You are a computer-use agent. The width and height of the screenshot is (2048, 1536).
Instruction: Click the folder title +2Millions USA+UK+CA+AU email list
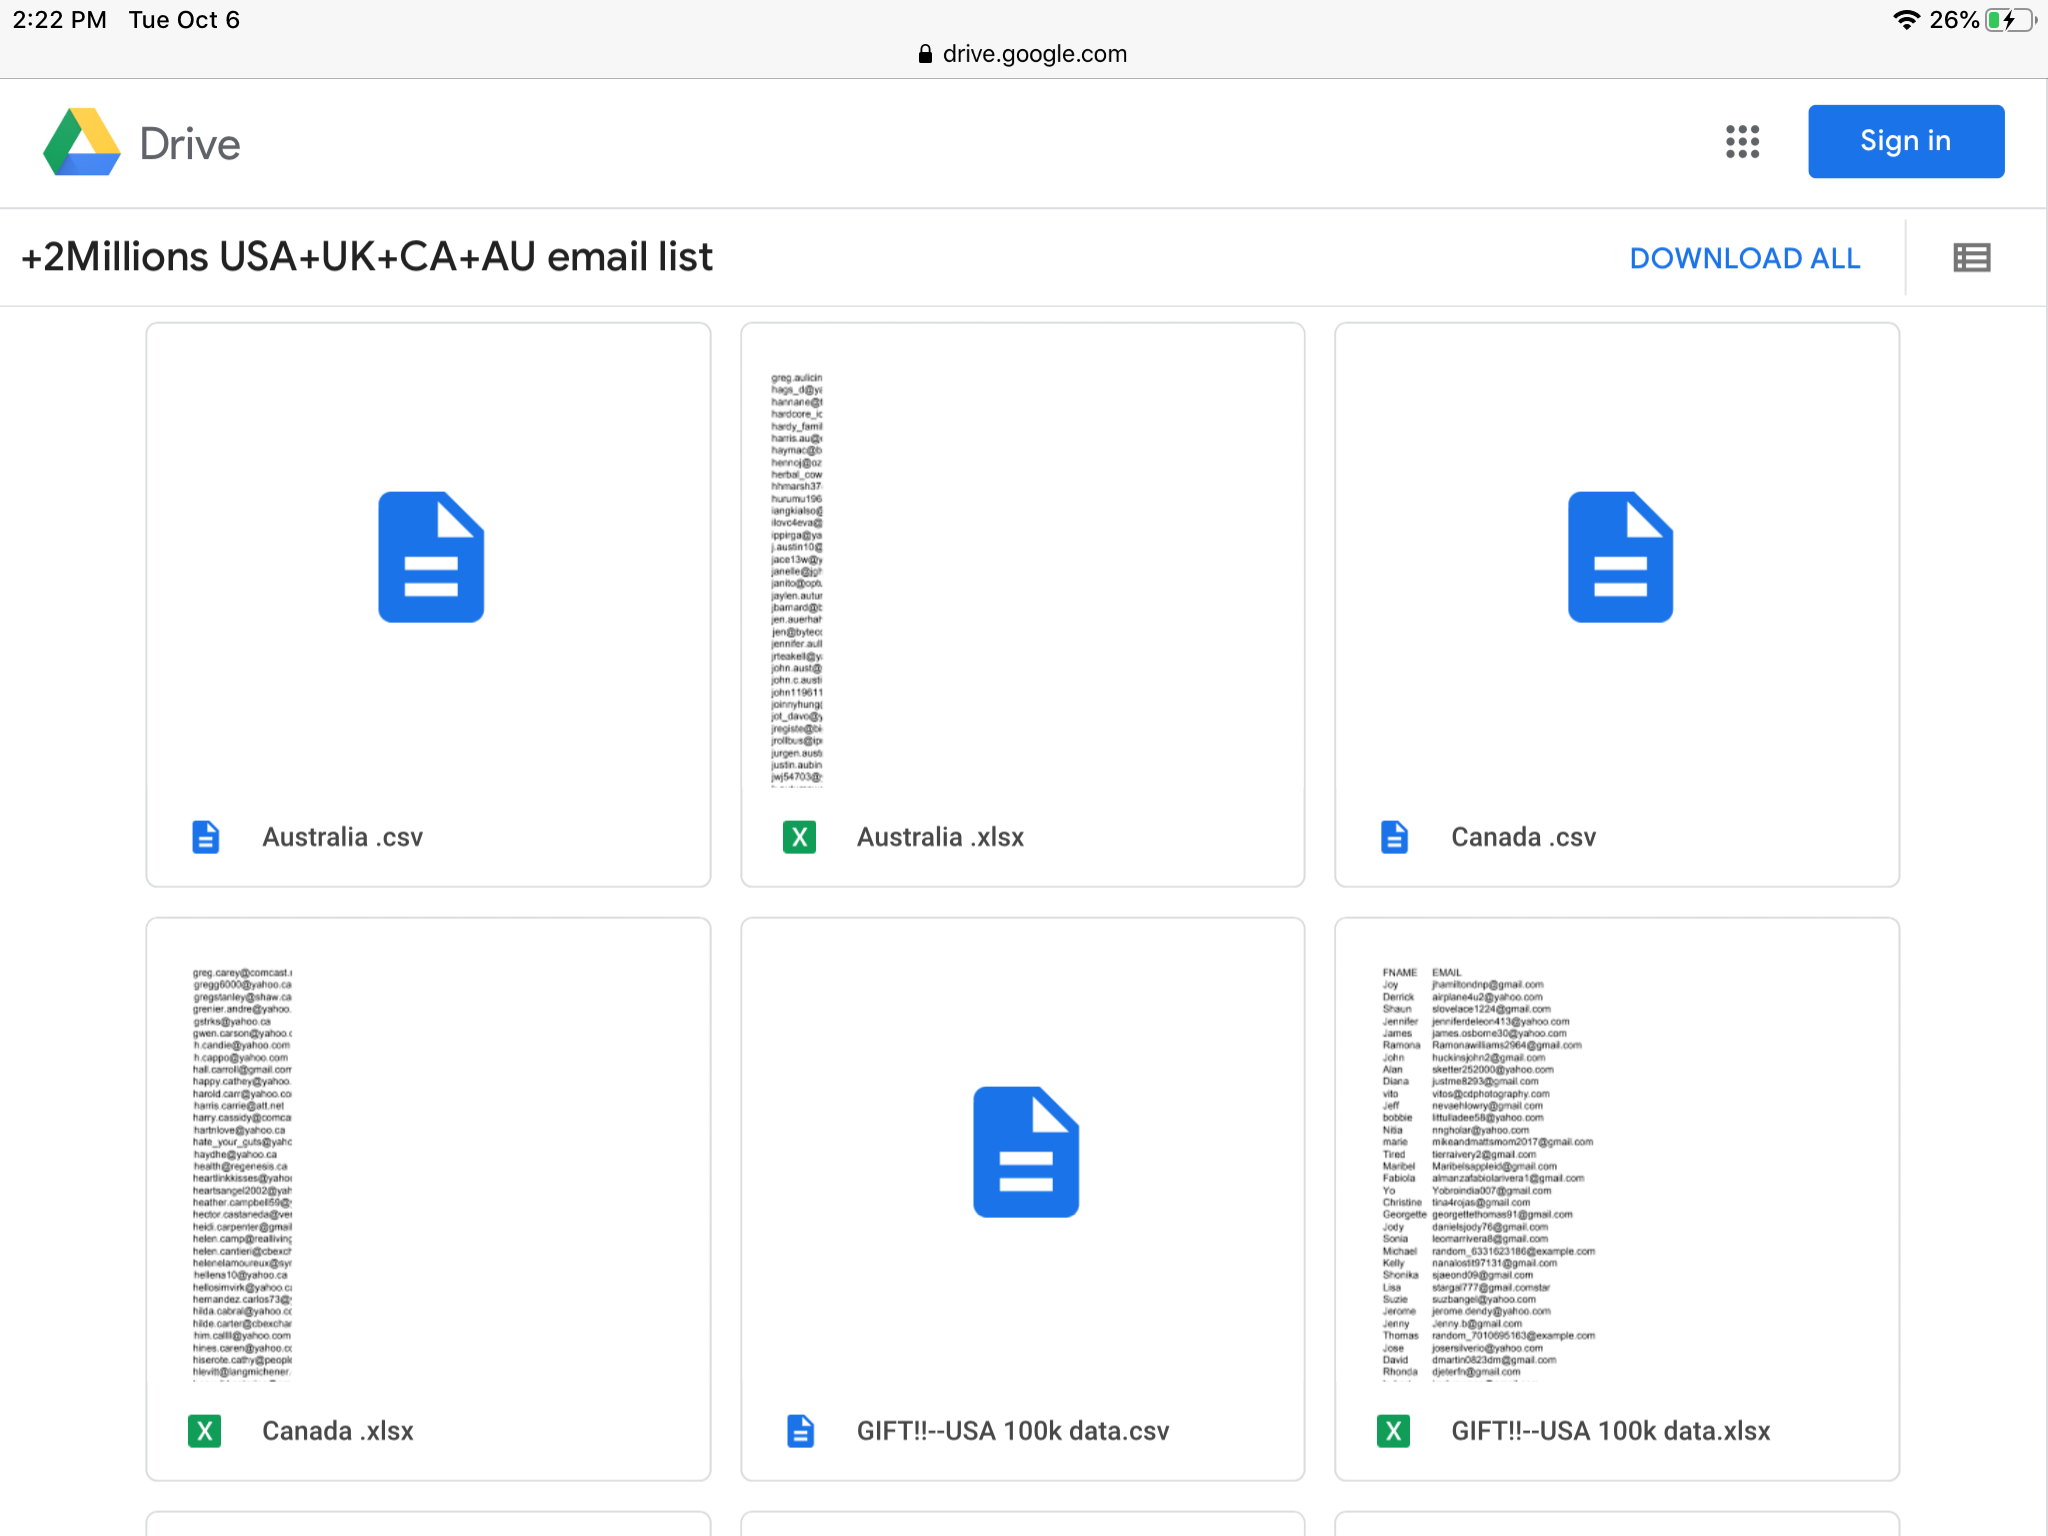tap(367, 257)
